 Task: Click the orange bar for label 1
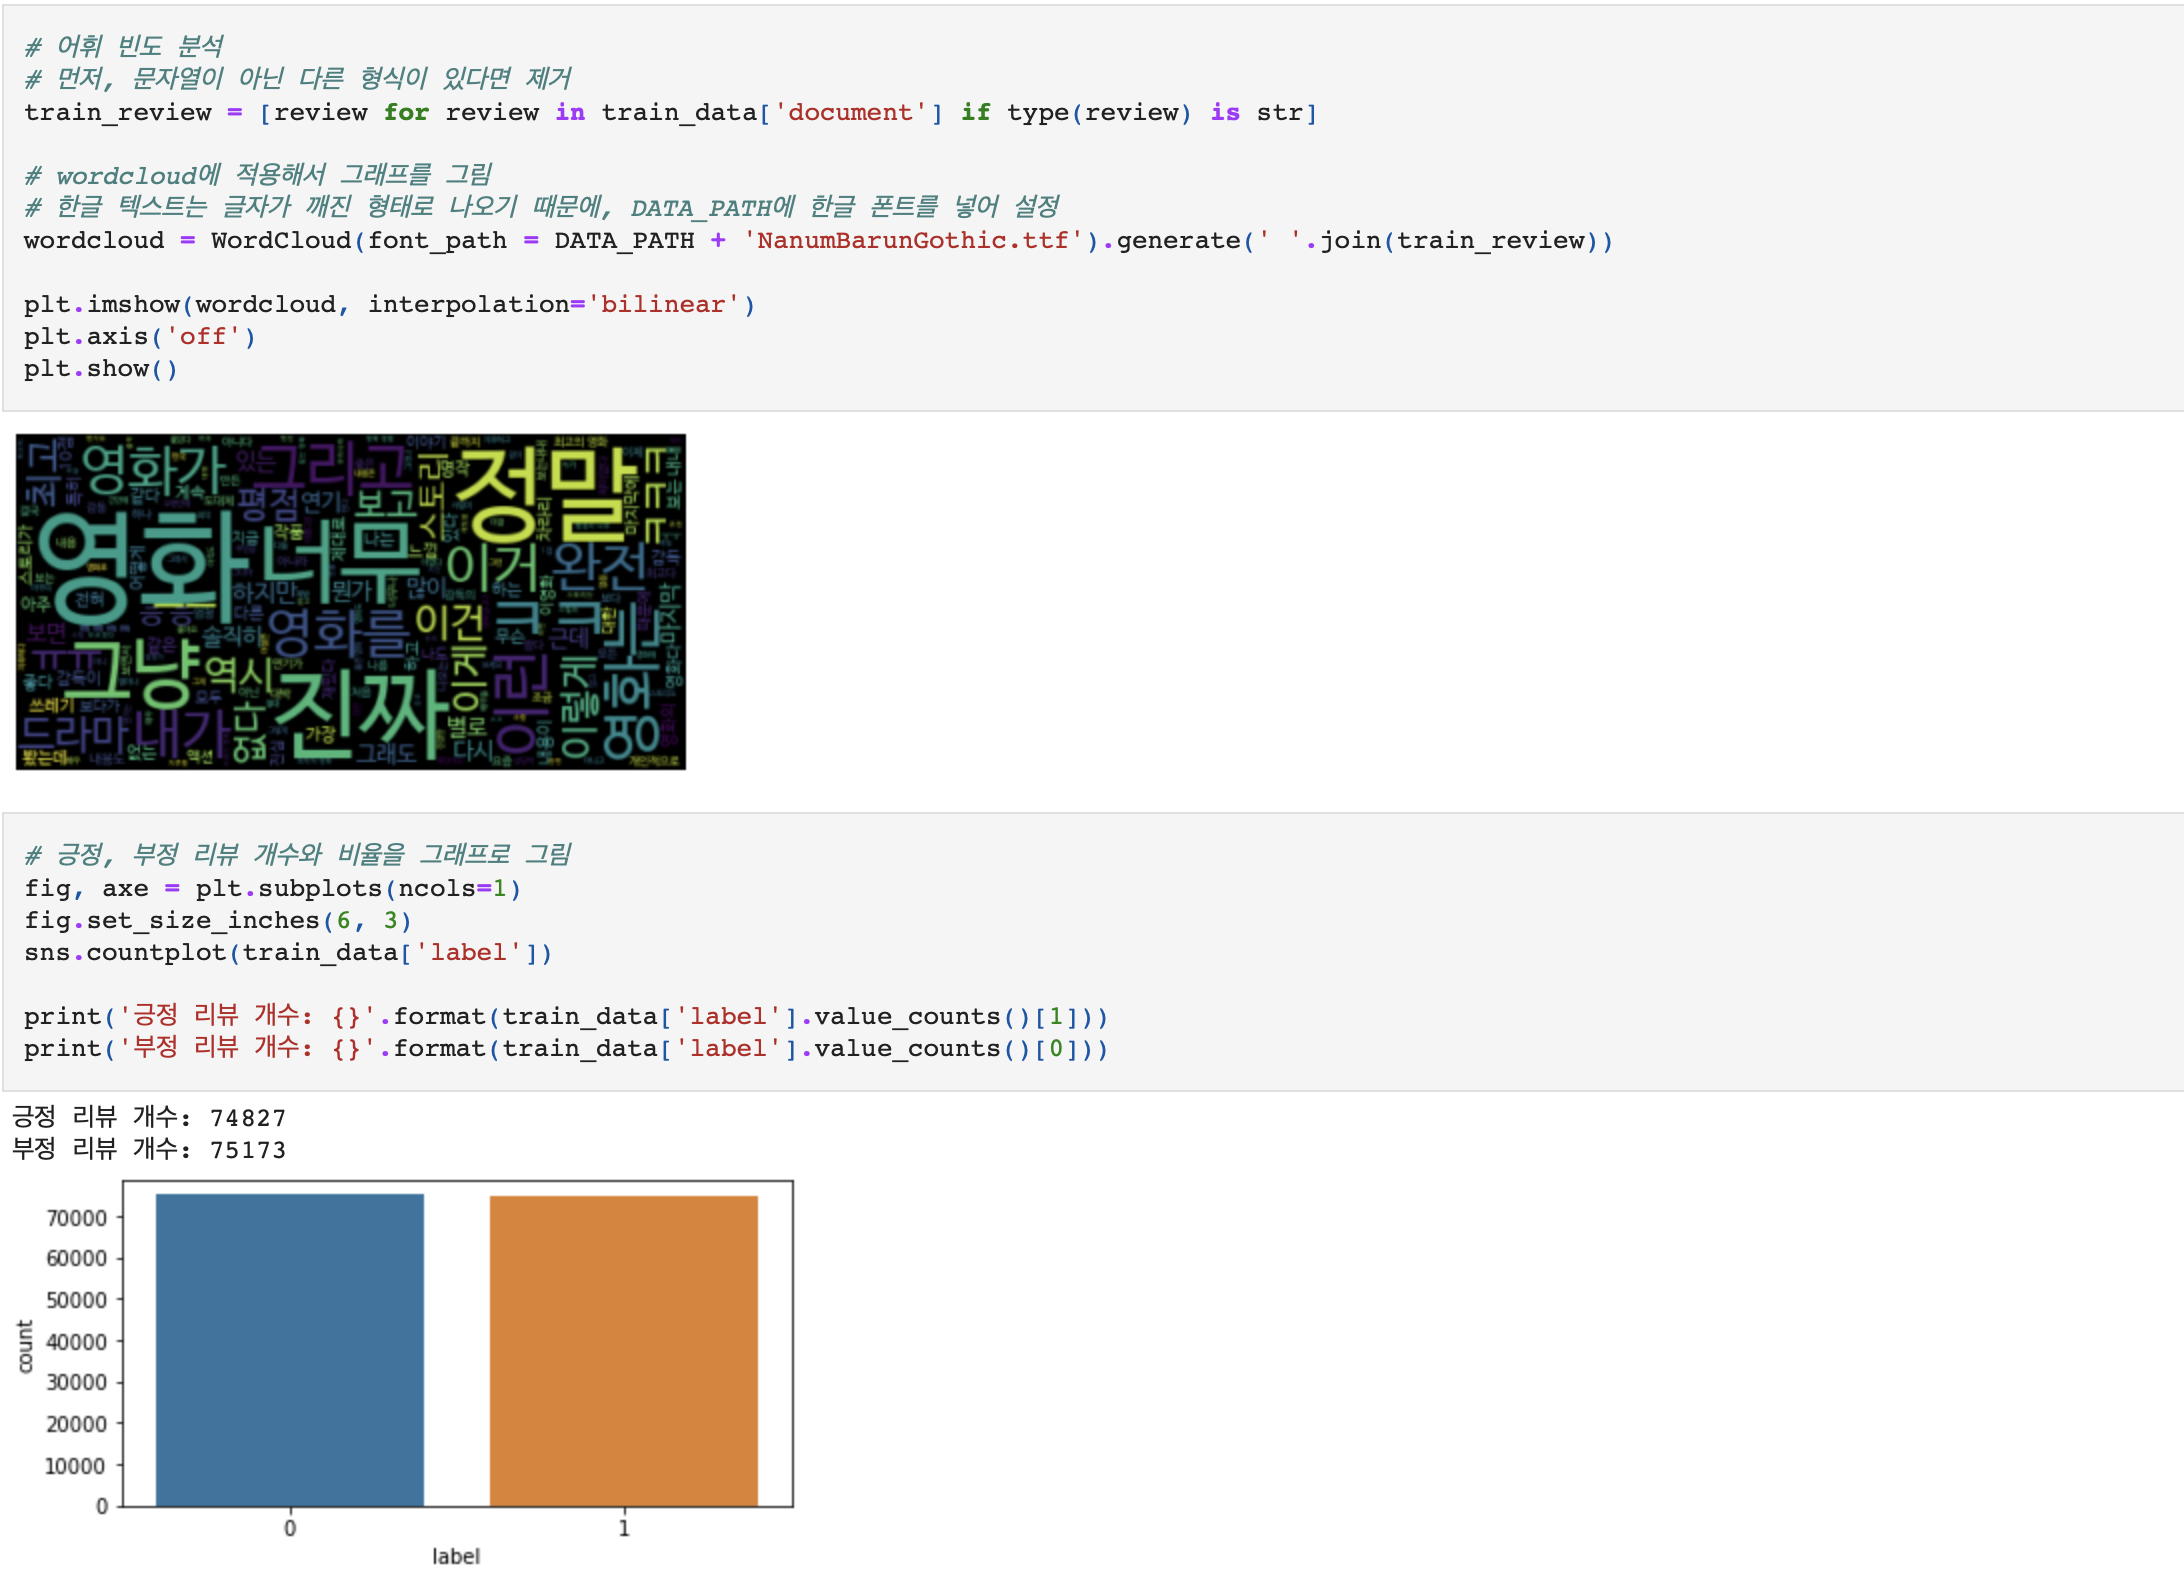click(x=623, y=1350)
